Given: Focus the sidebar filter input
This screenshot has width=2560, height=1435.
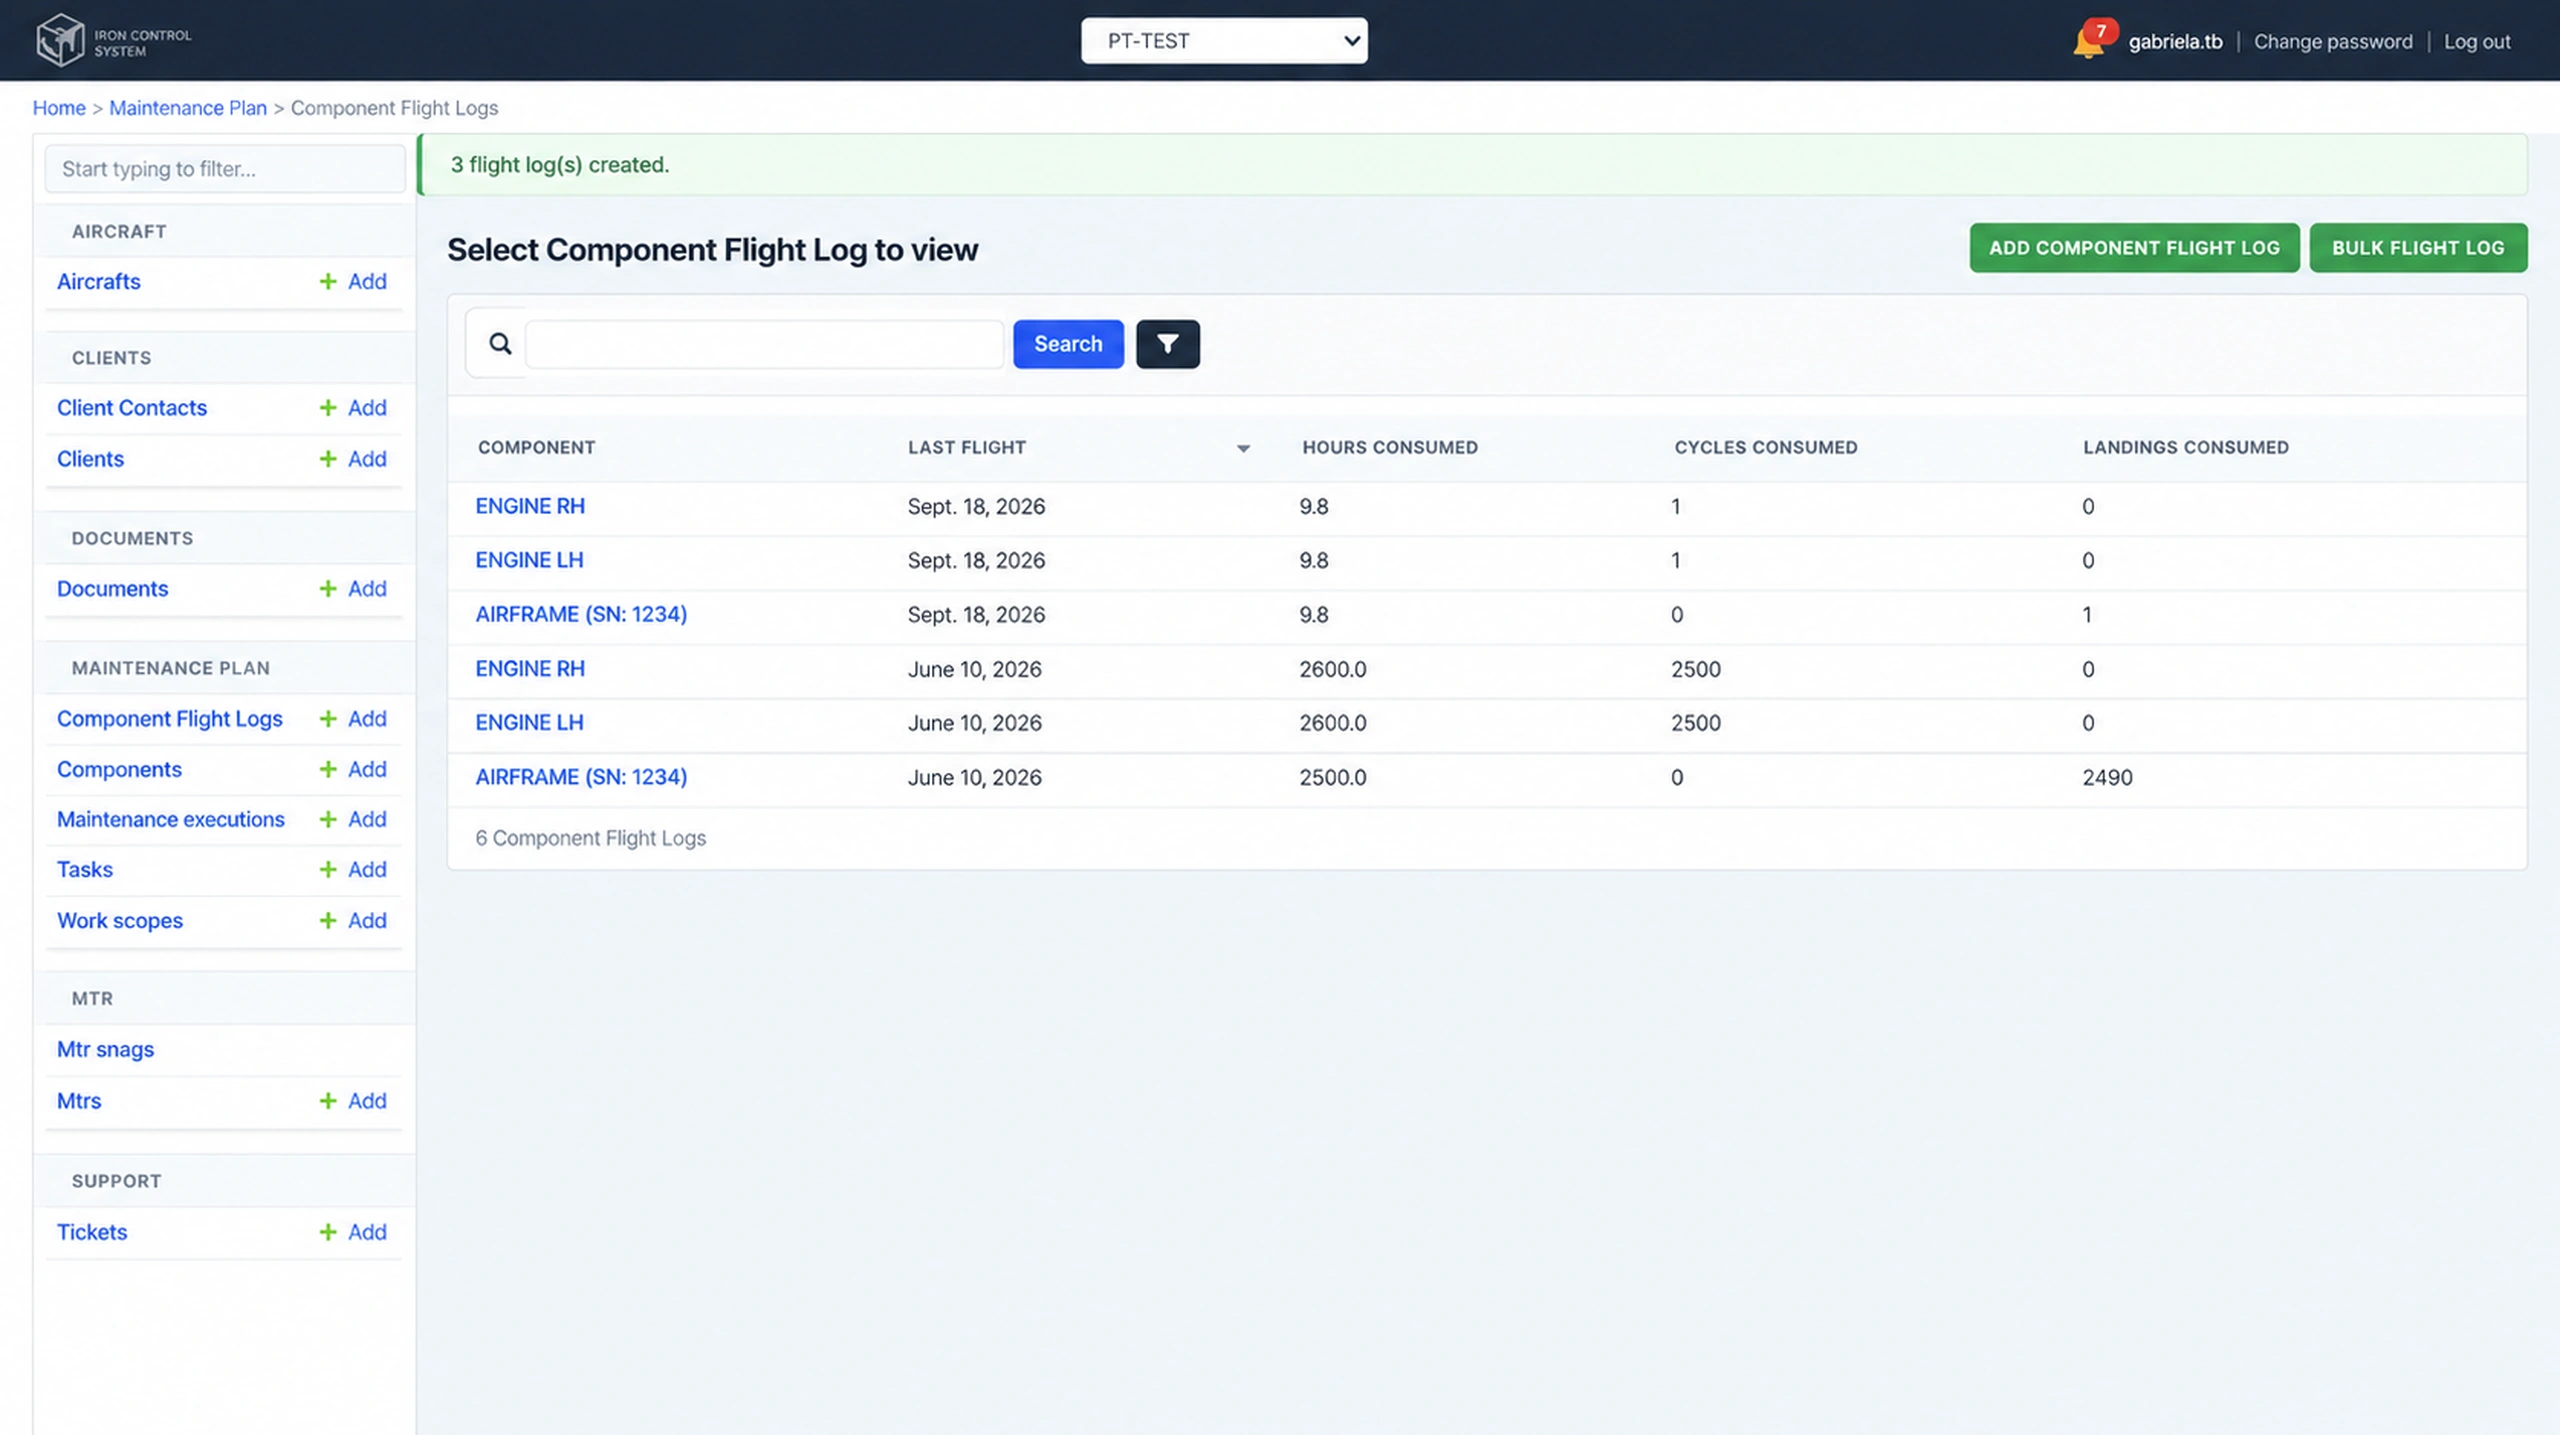Looking at the screenshot, I should pos(225,169).
